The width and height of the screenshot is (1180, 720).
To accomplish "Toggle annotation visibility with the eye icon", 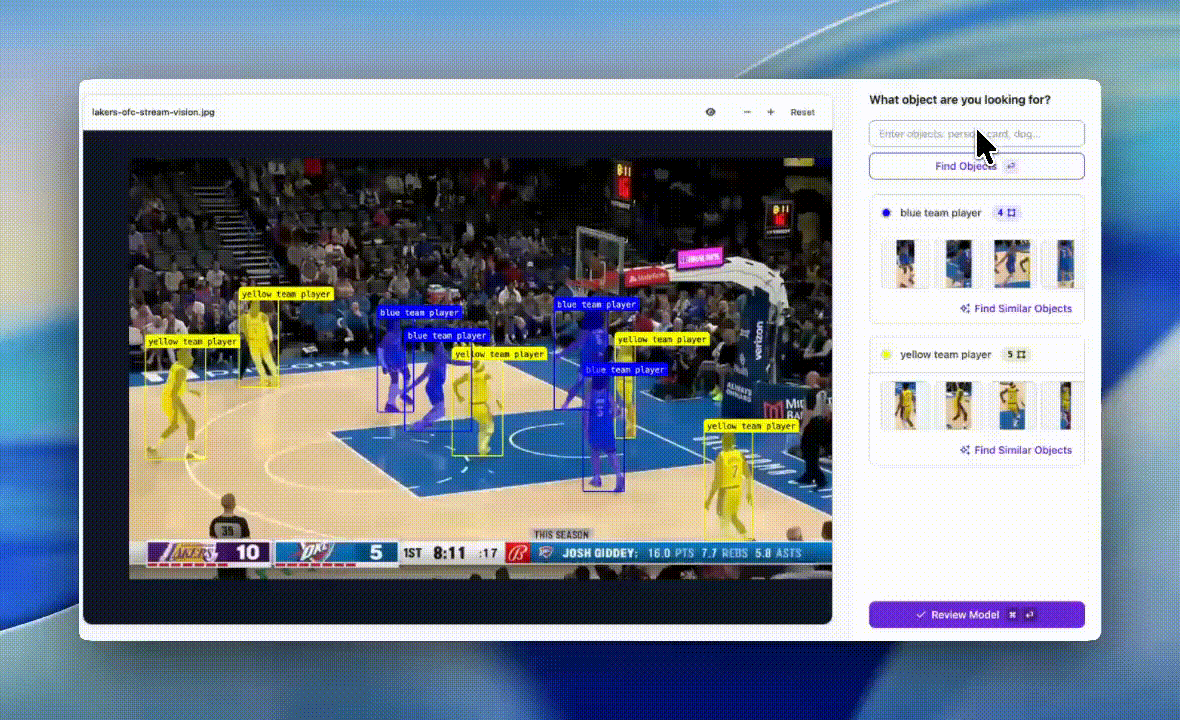I will 710,112.
